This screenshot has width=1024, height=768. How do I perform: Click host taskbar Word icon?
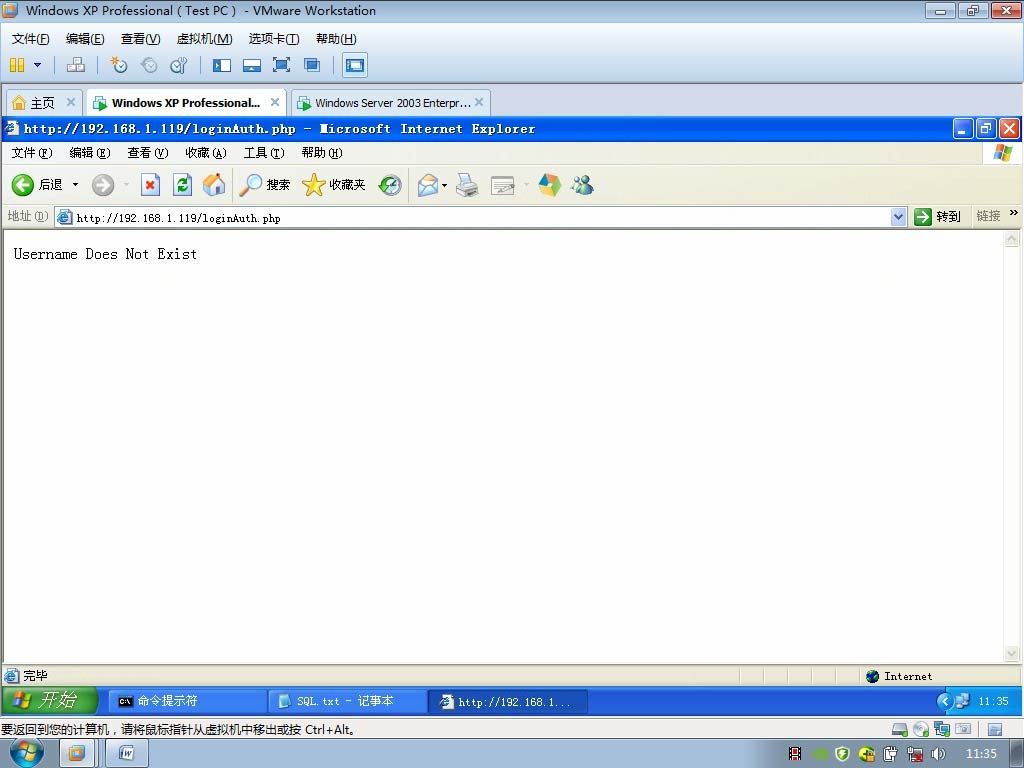pos(127,754)
